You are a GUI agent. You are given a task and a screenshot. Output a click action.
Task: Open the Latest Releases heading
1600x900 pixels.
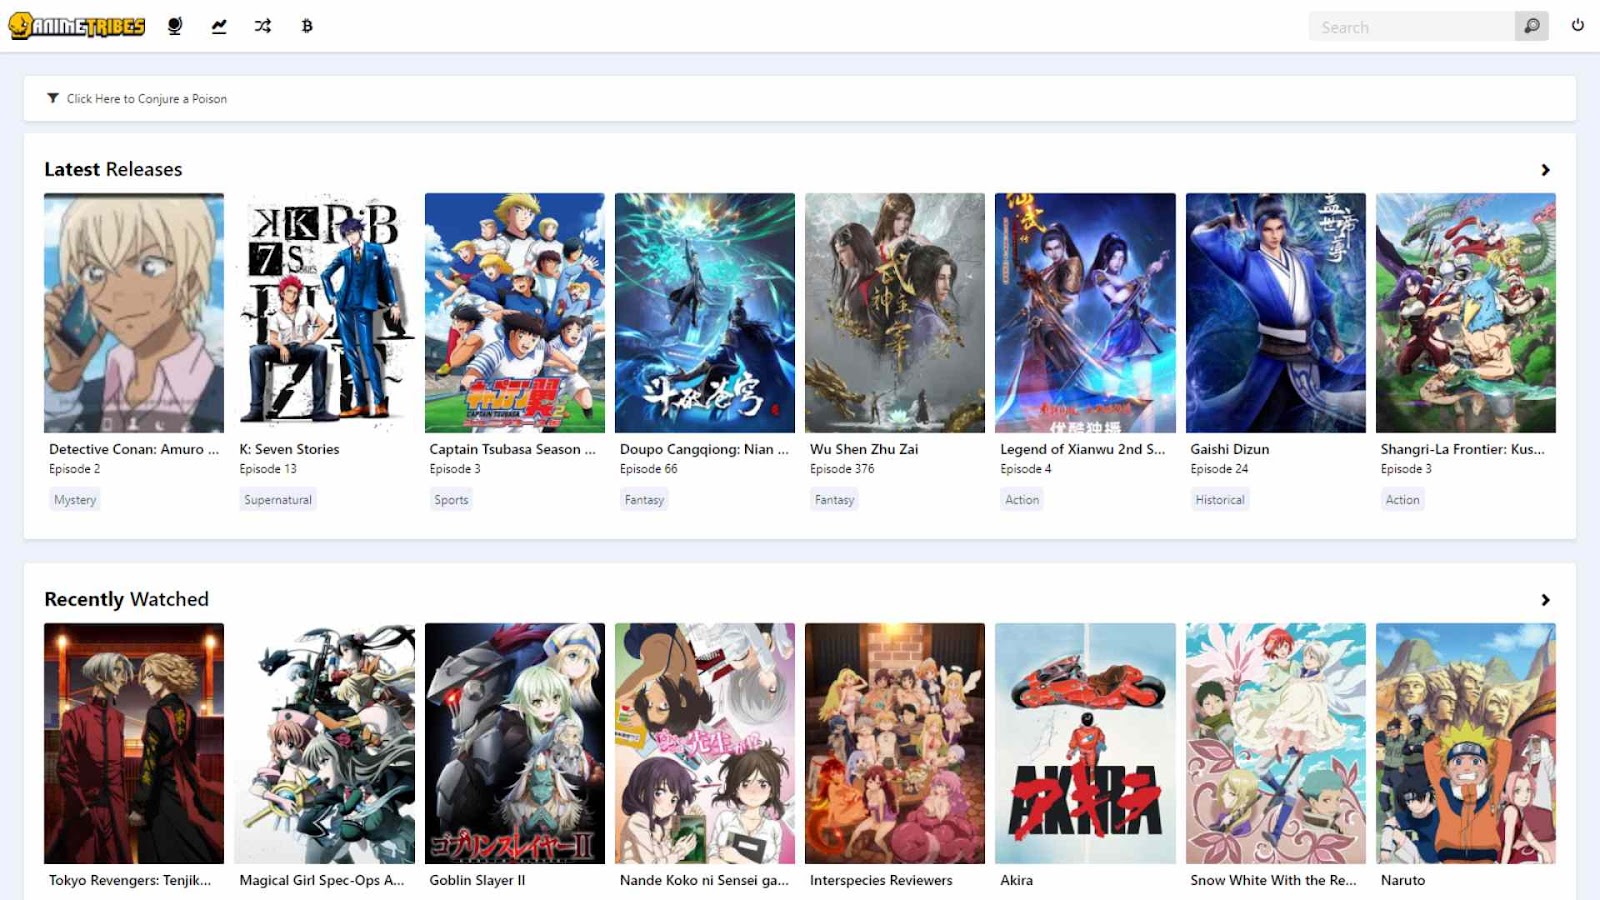point(113,169)
